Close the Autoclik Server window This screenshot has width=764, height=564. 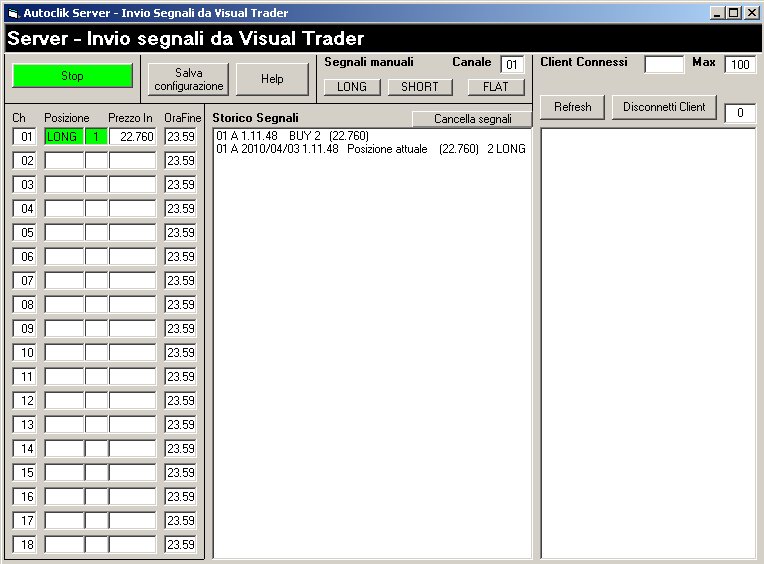[751, 13]
